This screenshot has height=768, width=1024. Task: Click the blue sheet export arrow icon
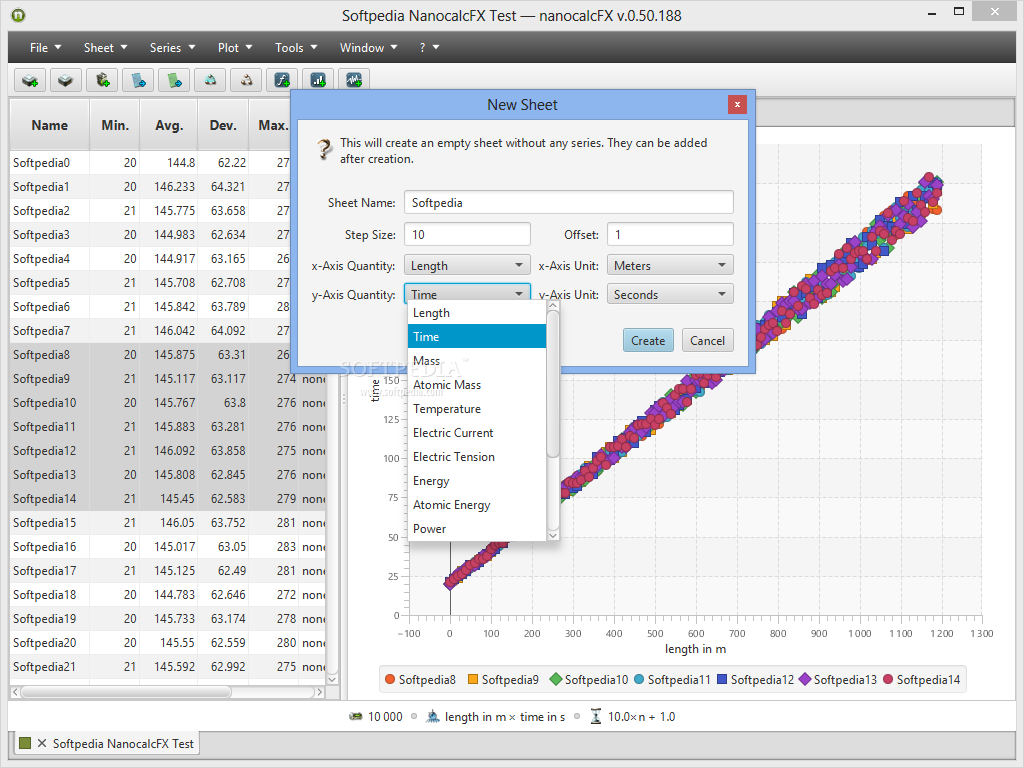pos(138,80)
